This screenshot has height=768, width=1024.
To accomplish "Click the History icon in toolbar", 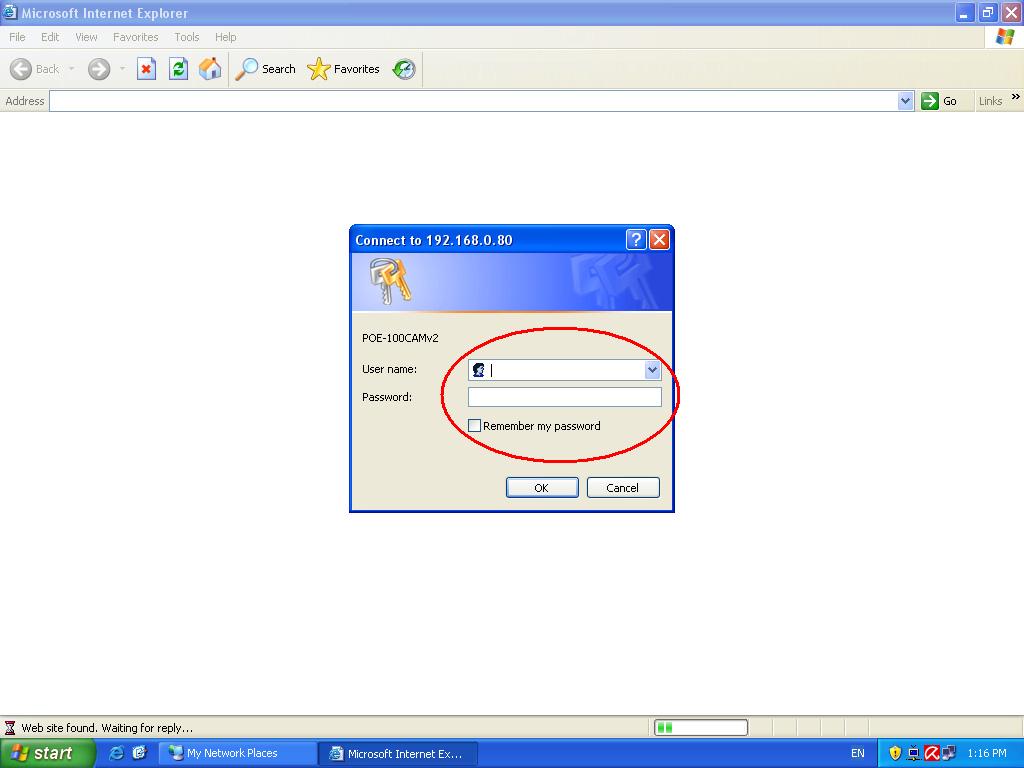I will click(x=404, y=69).
